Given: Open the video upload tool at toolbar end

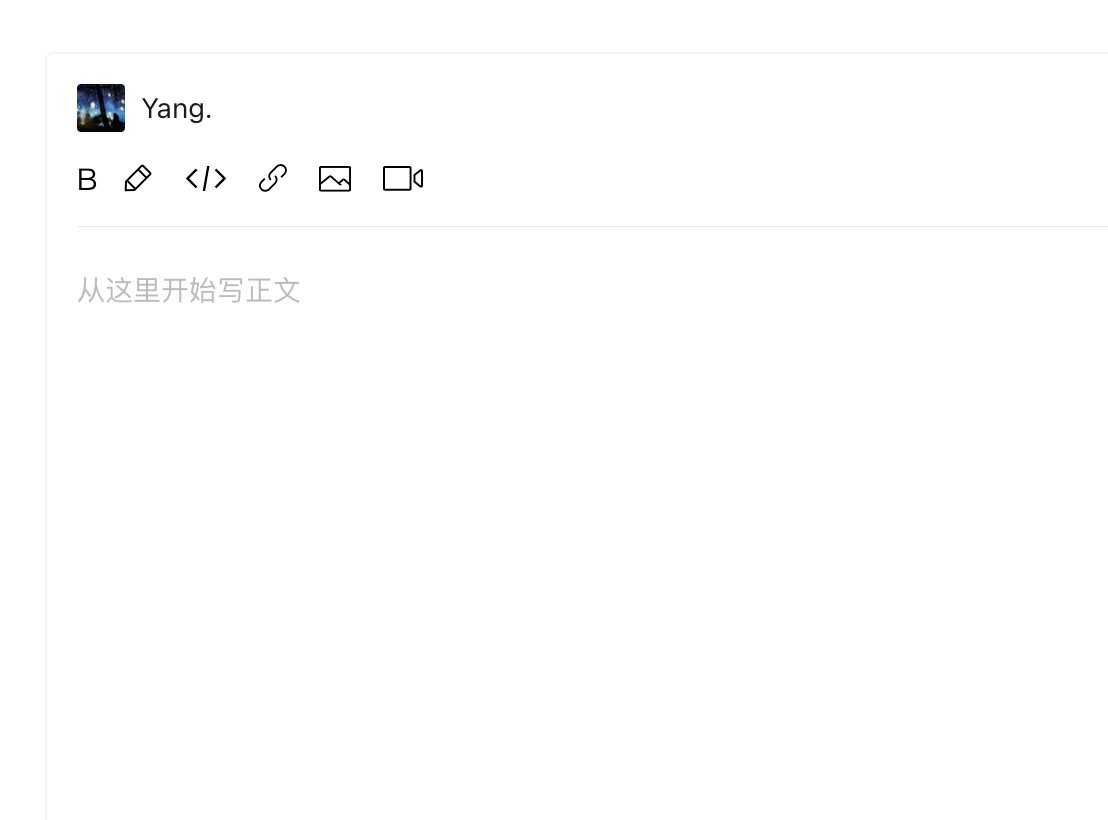Looking at the screenshot, I should point(403,178).
